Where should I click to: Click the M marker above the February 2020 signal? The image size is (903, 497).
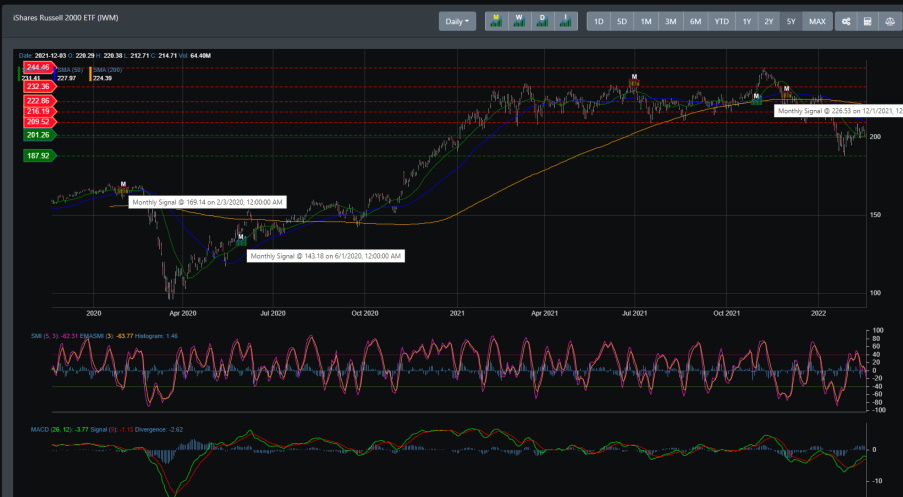pos(123,184)
